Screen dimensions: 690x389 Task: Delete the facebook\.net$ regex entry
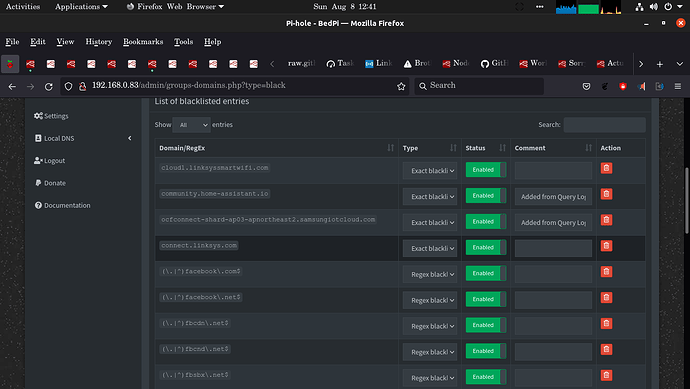tap(606, 298)
